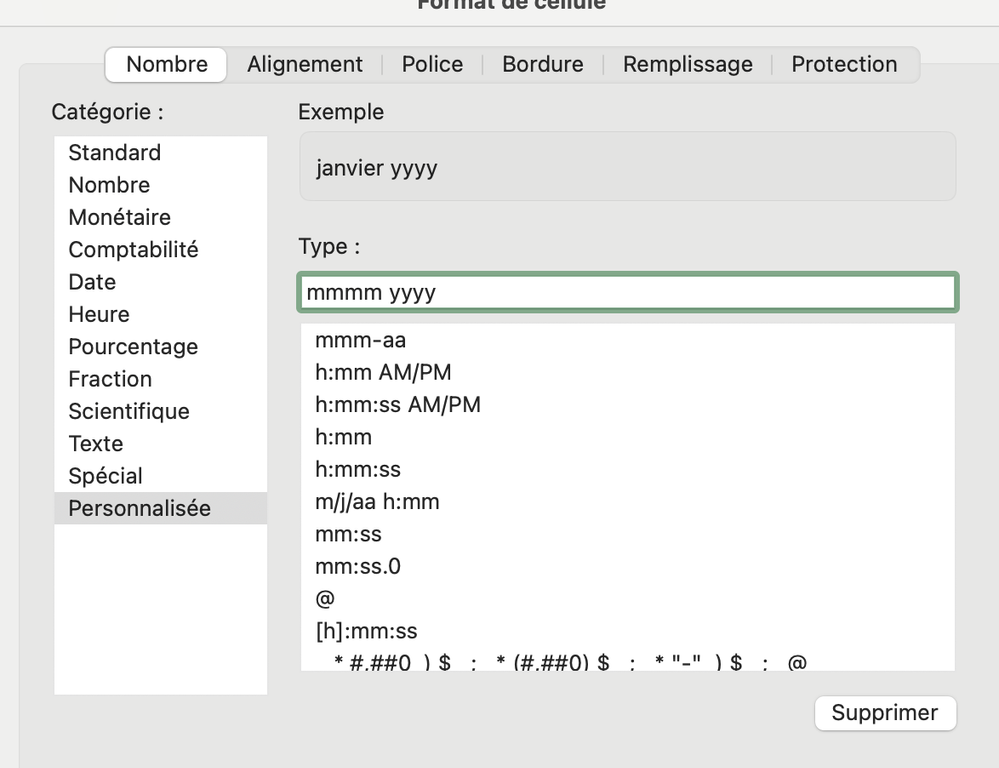Select Personnalisée category

139,508
